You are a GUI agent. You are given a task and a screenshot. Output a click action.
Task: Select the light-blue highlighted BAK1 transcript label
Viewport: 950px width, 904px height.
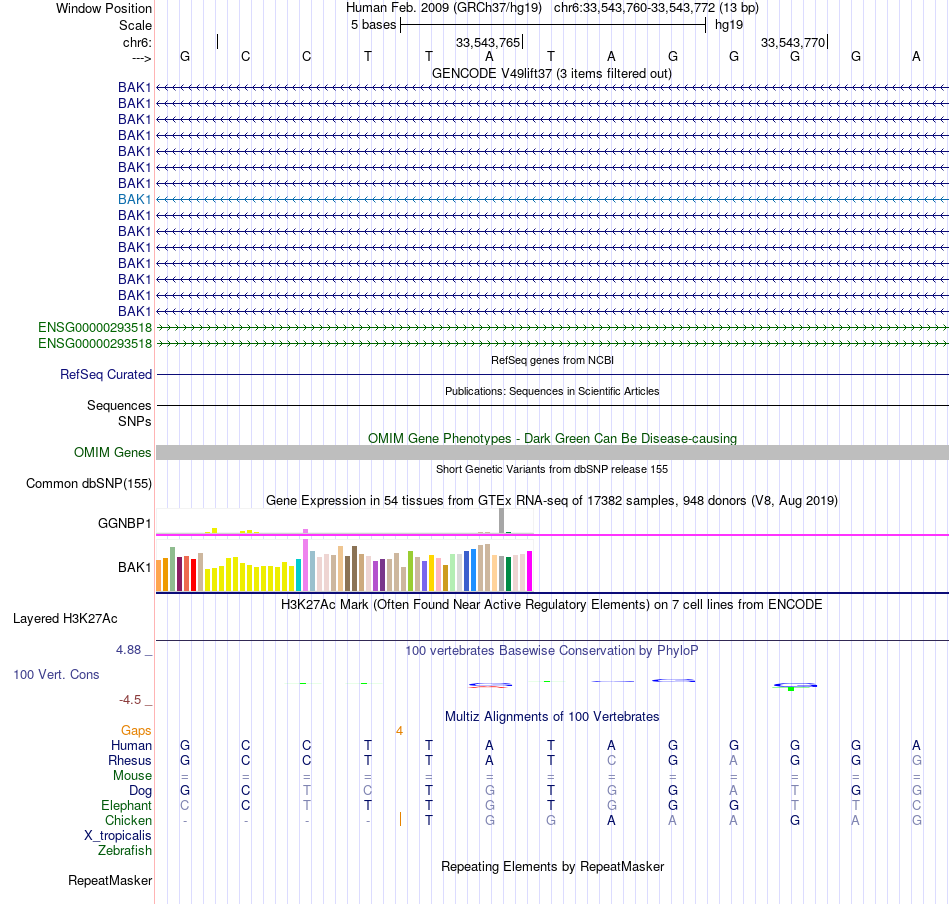pyautogui.click(x=135, y=199)
